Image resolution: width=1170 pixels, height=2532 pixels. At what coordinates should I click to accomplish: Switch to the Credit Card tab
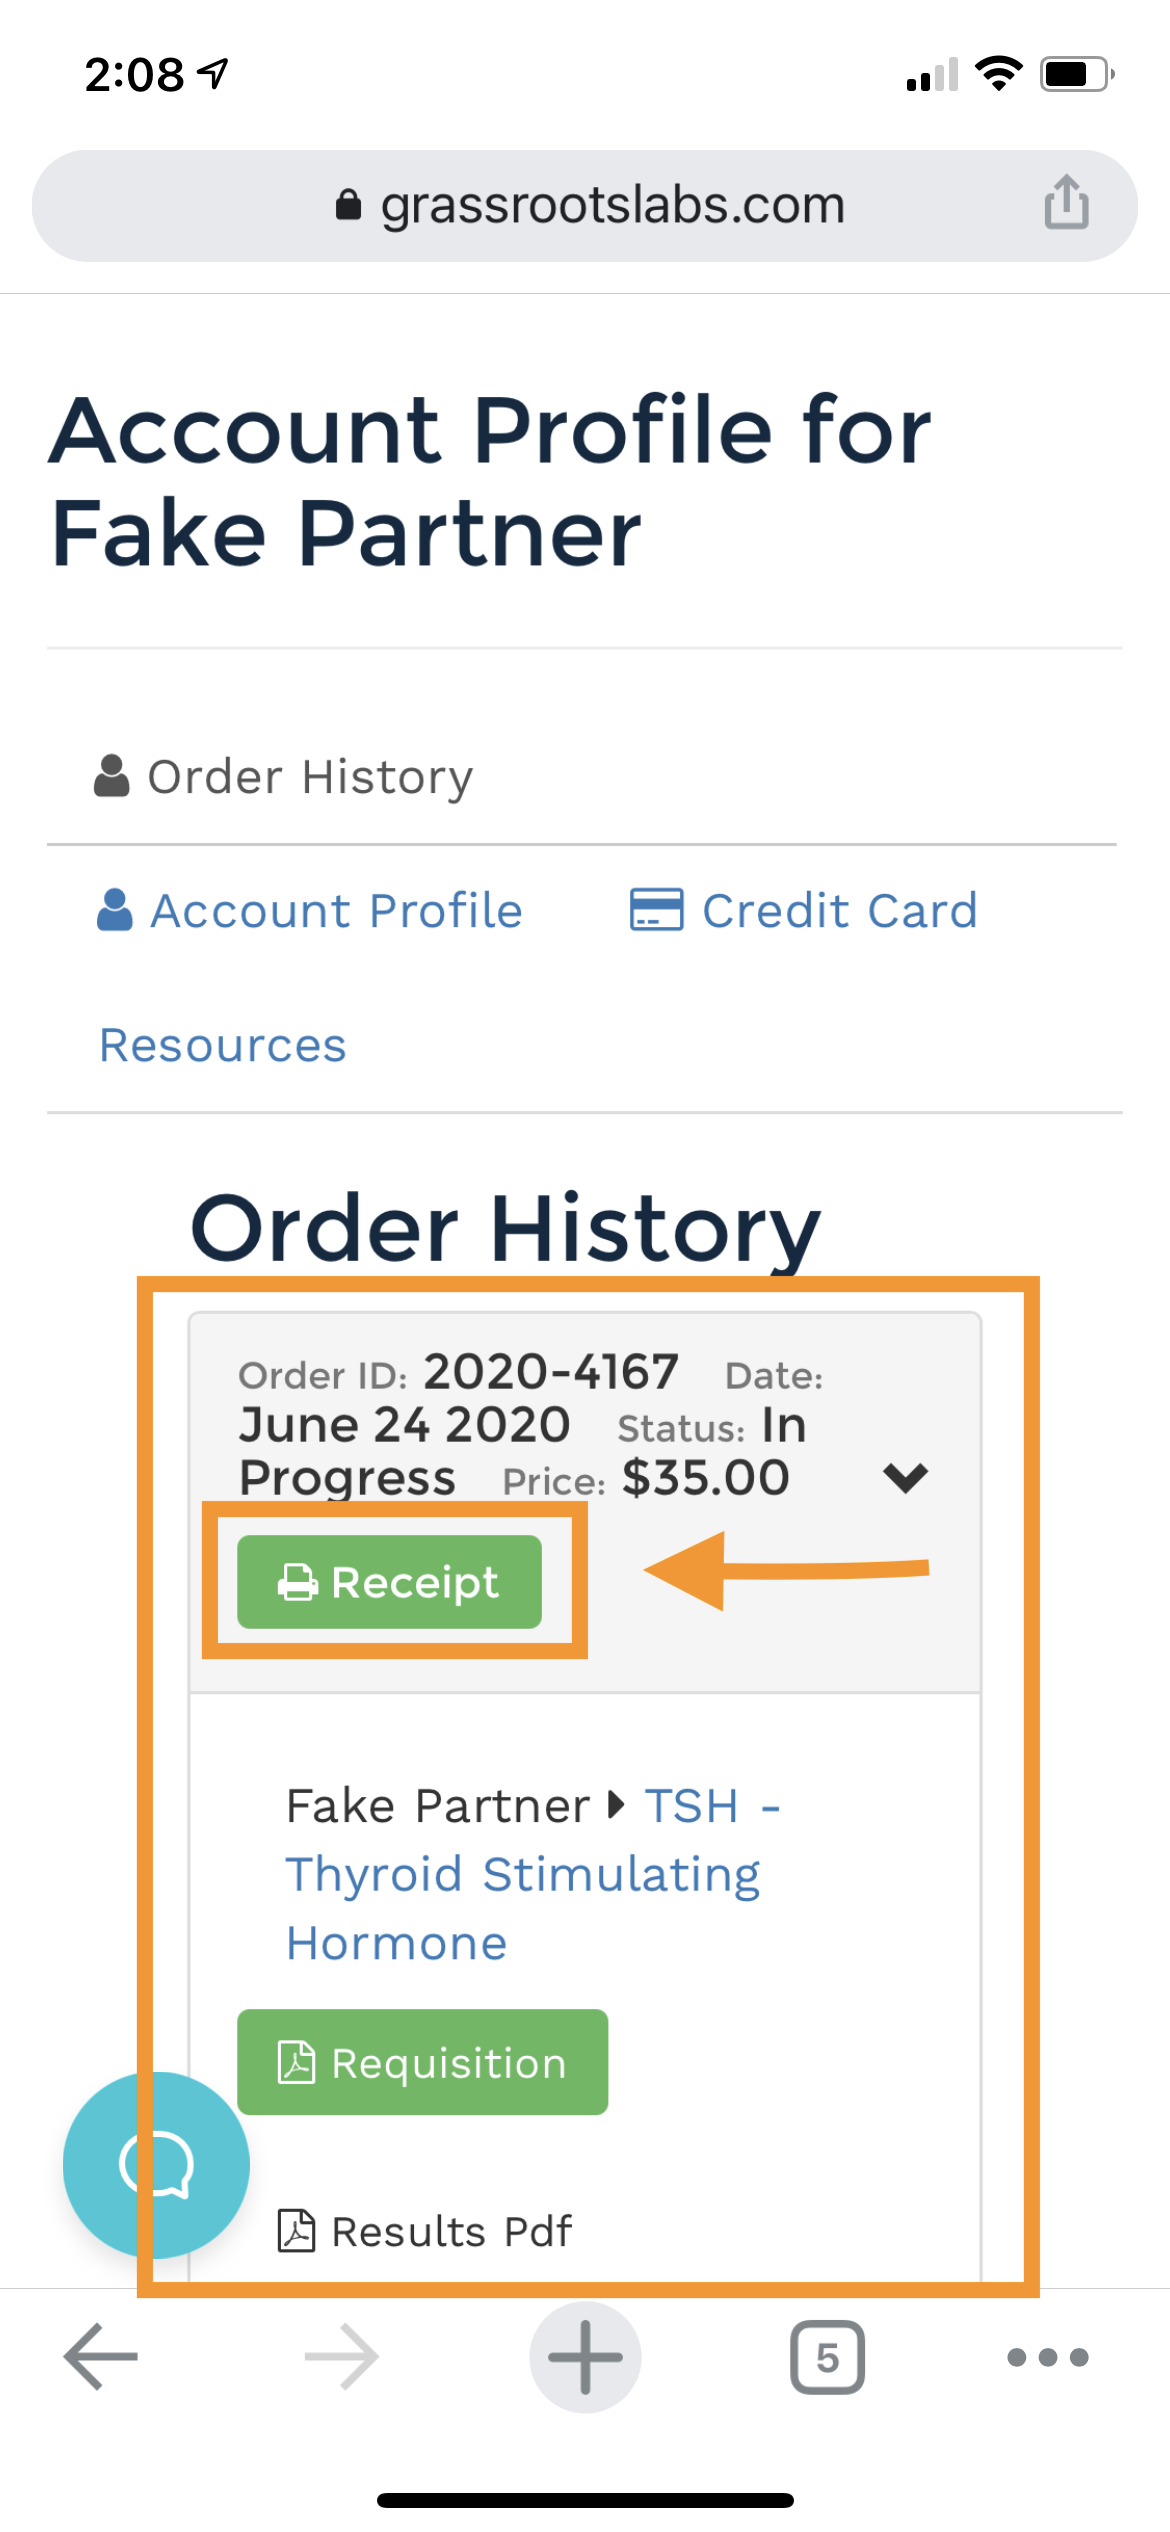click(803, 911)
